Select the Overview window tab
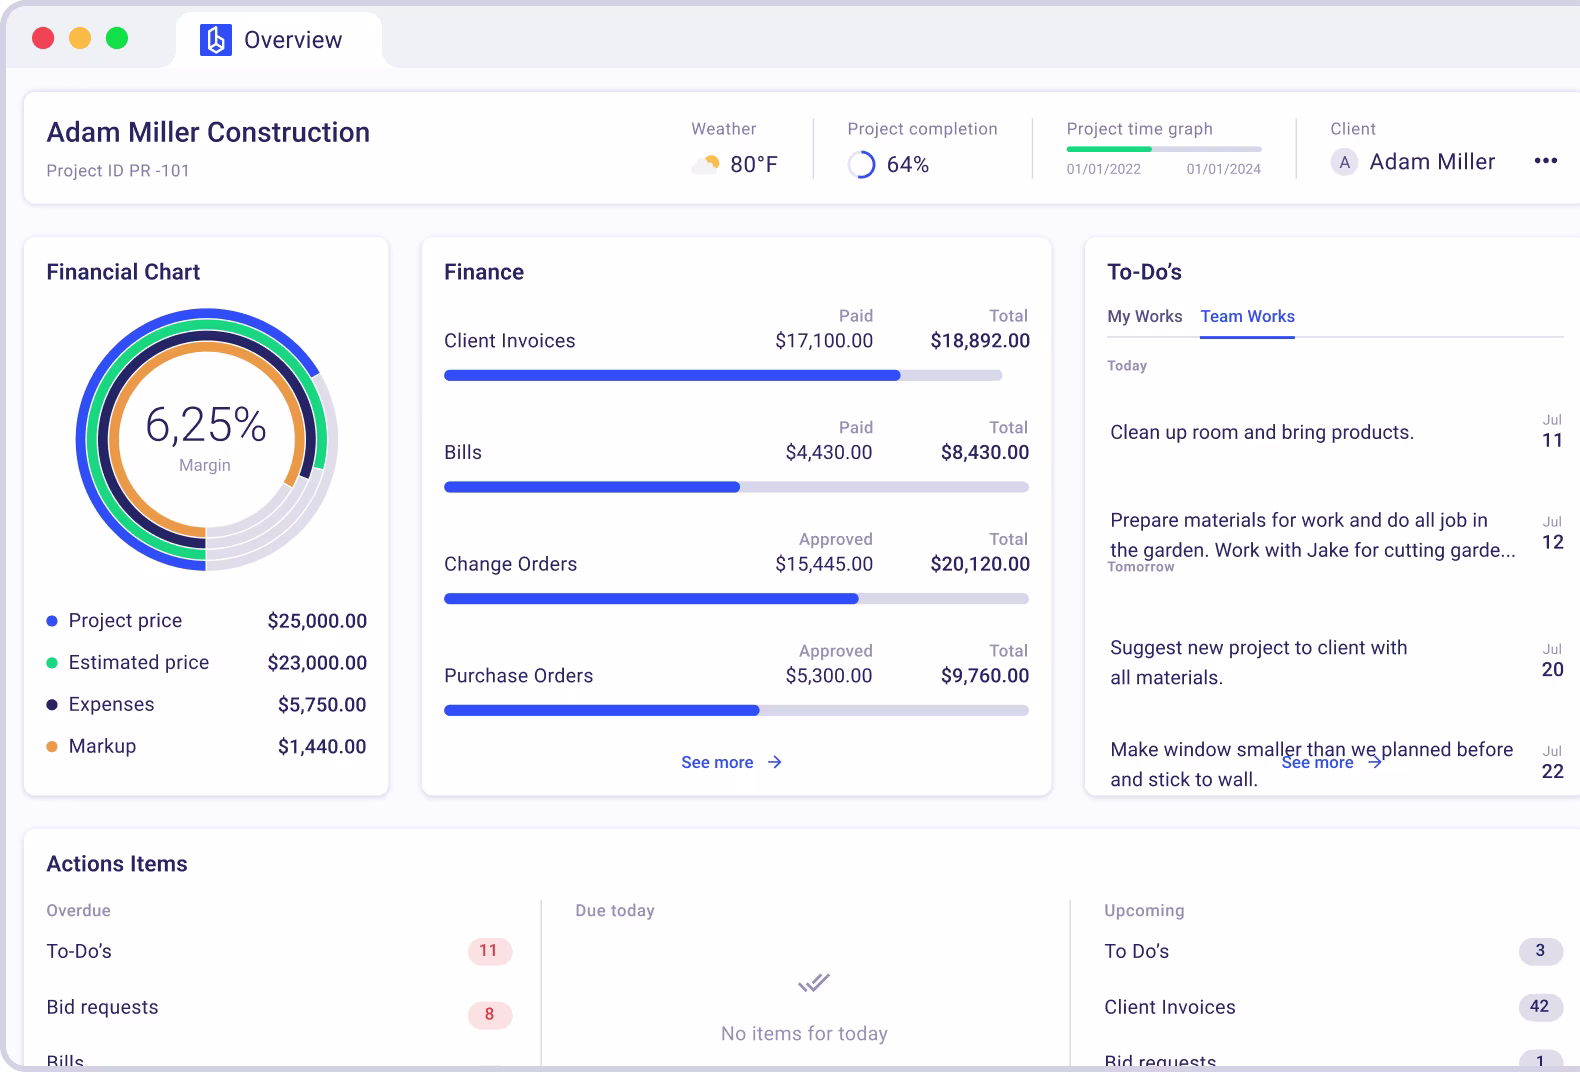Screen dimensions: 1580x1072 tap(279, 40)
